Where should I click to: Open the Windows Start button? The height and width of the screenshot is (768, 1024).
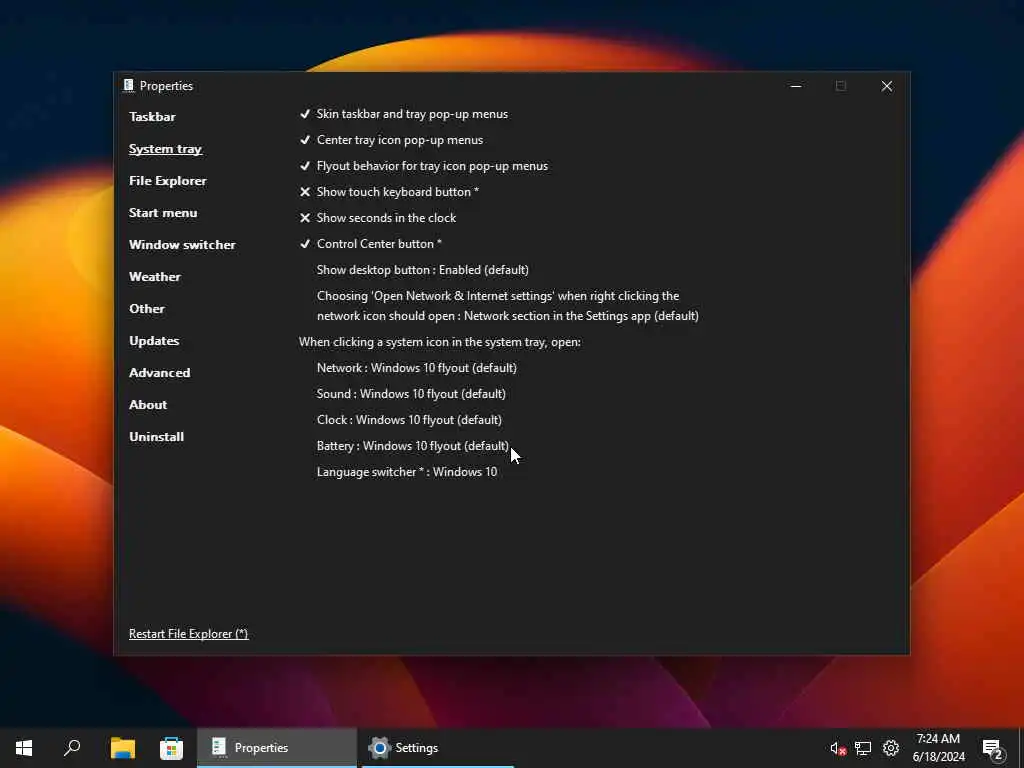point(24,748)
